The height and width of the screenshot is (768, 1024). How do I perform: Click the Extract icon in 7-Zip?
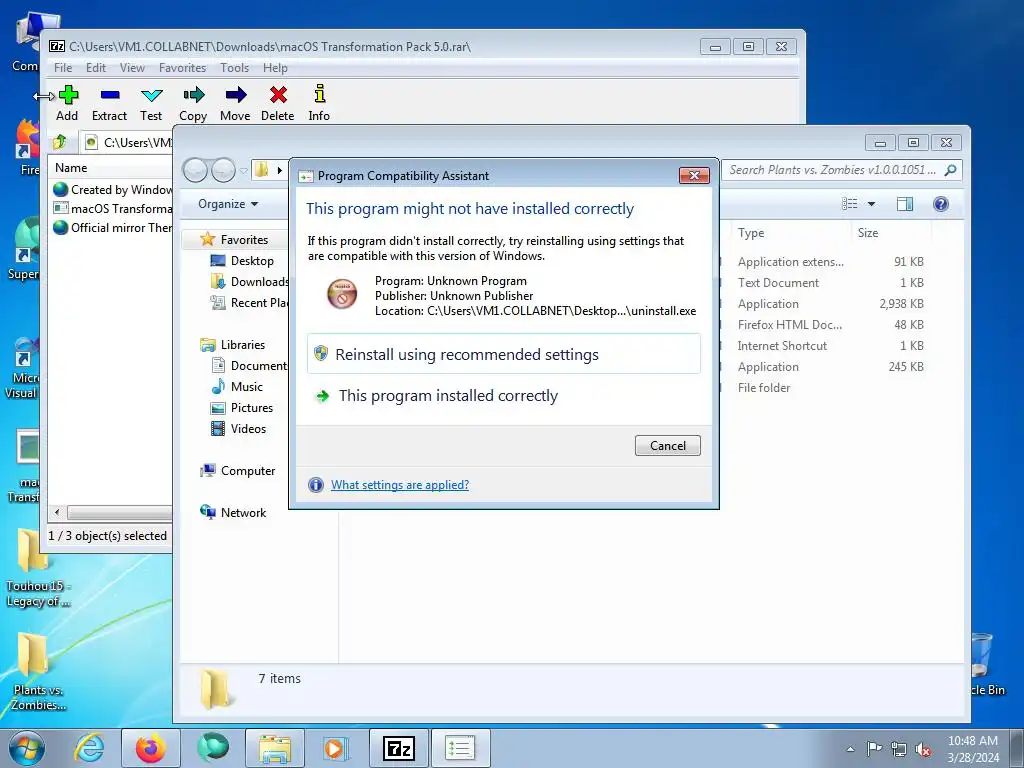click(110, 103)
